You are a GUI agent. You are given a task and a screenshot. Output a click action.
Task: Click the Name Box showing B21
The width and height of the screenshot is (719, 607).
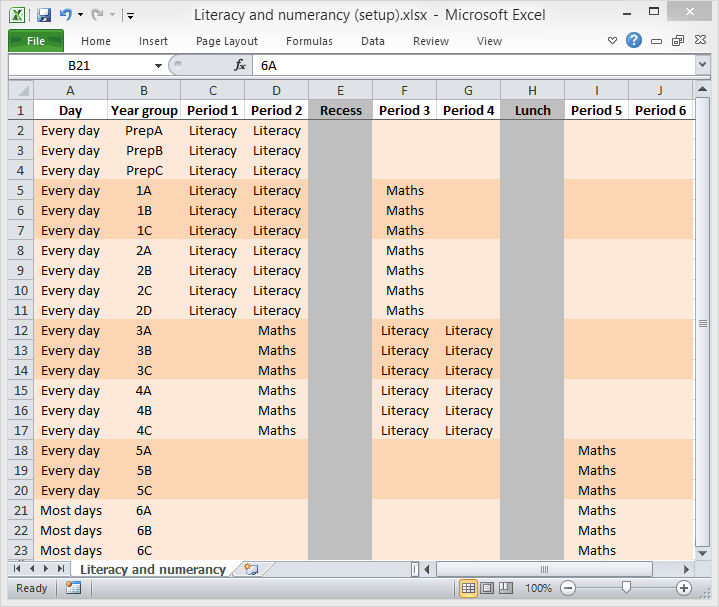click(x=79, y=66)
